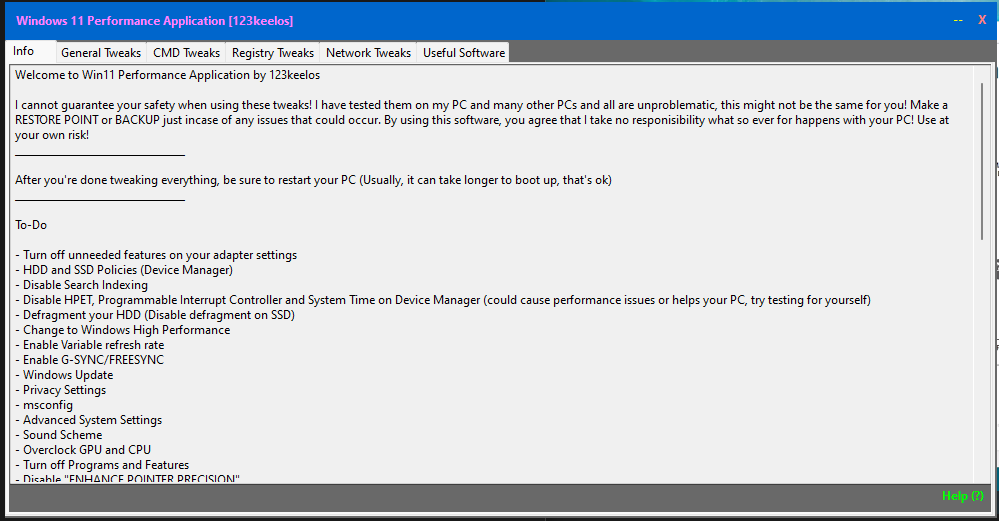This screenshot has width=999, height=521.
Task: Click the Disable Search Indexing line
Action: 82,285
